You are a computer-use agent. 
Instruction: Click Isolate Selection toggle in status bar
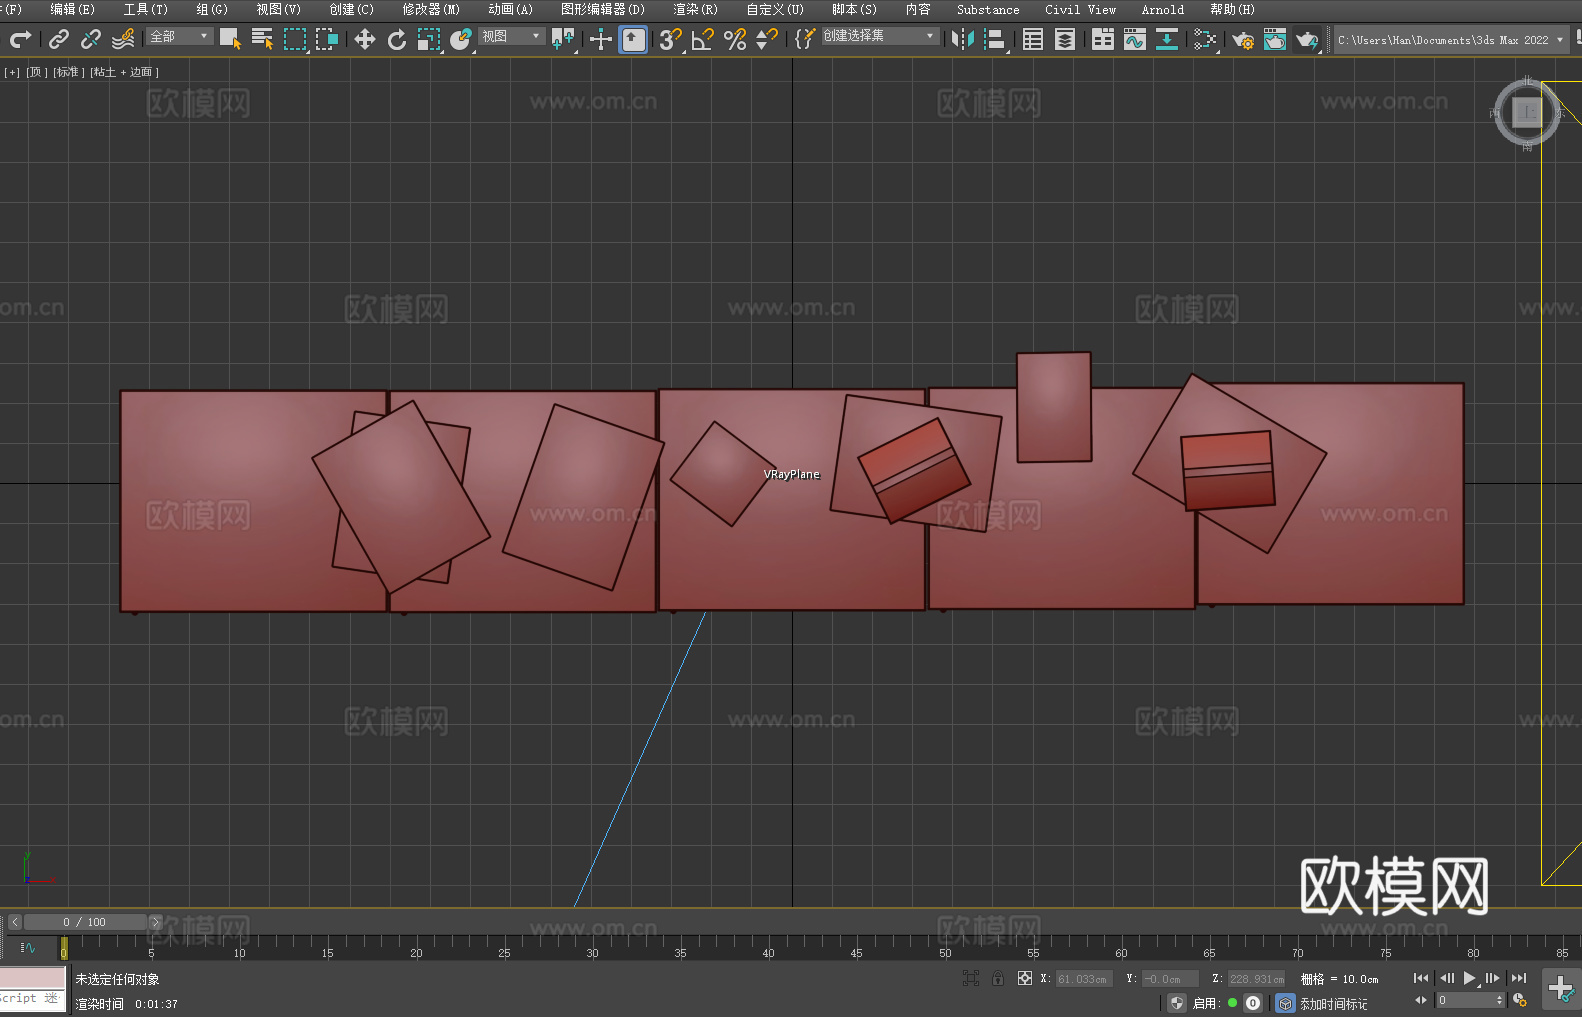(x=971, y=978)
